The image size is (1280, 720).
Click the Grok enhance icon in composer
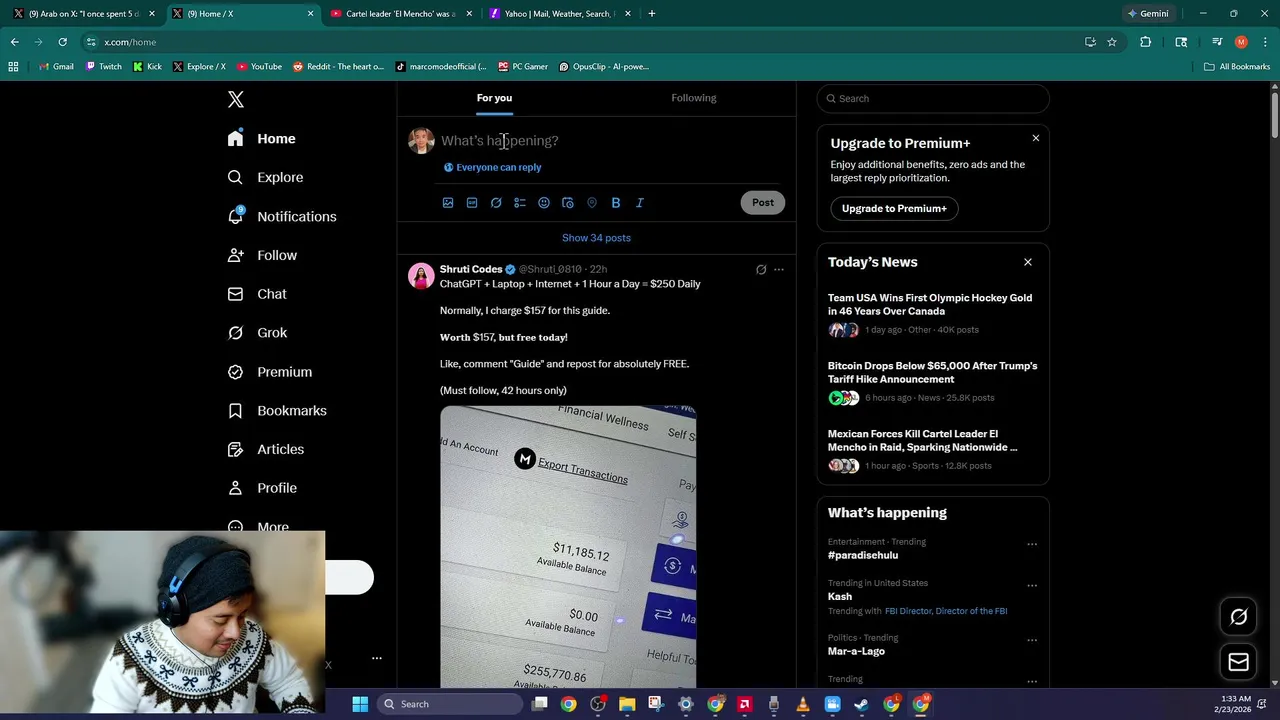(x=496, y=203)
